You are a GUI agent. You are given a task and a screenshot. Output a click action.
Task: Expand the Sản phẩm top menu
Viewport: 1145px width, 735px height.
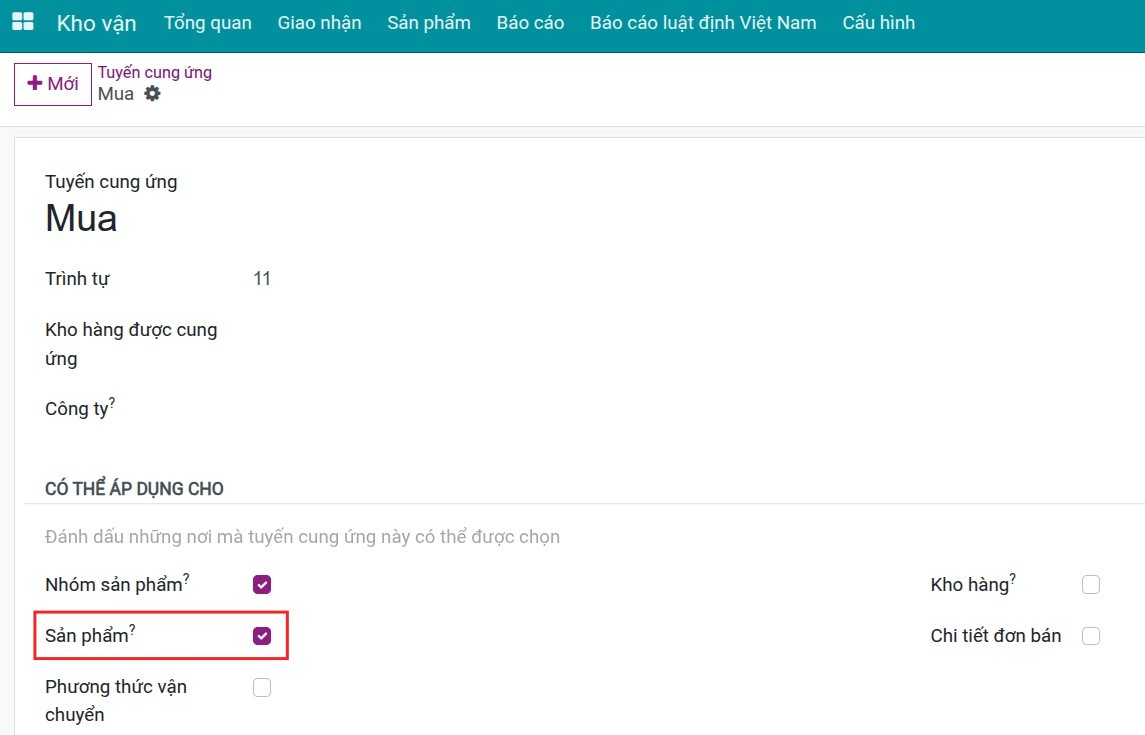429,22
